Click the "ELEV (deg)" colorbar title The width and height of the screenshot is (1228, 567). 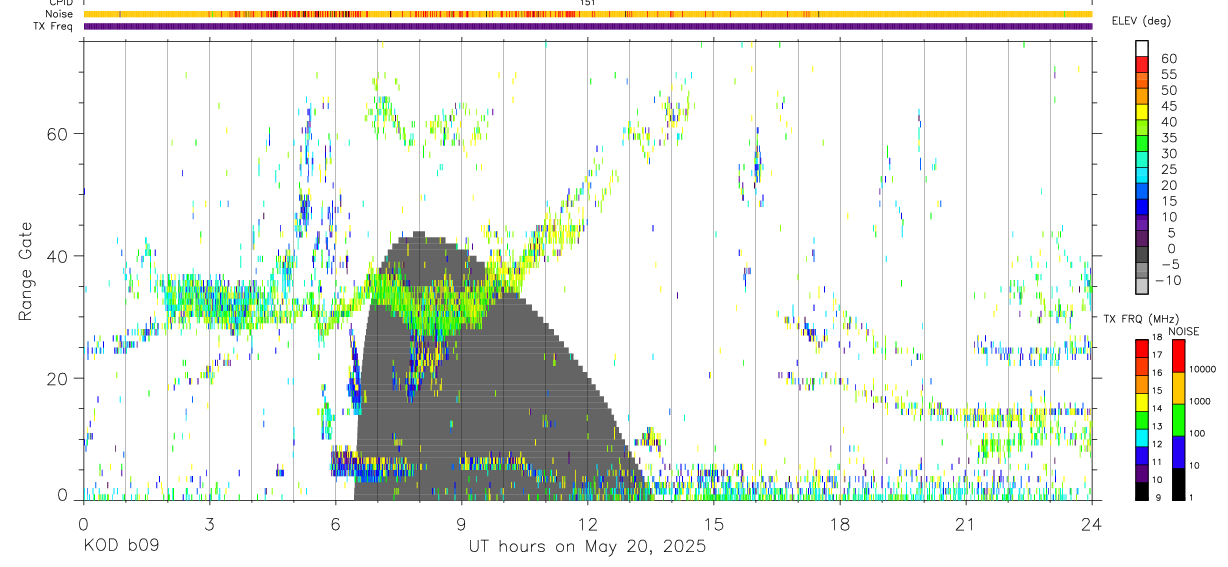[1141, 21]
